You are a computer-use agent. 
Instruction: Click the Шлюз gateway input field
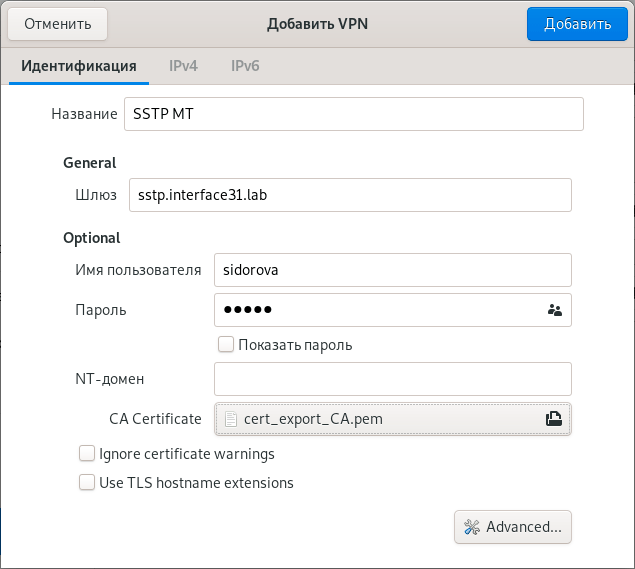coord(348,195)
